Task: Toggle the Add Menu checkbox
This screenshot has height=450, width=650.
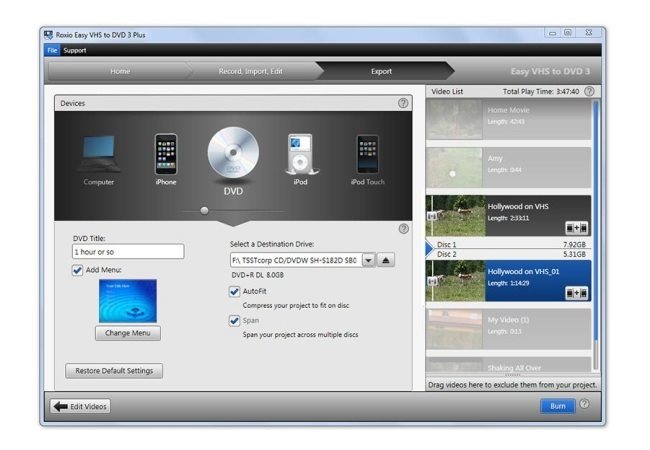Action: pos(77,270)
